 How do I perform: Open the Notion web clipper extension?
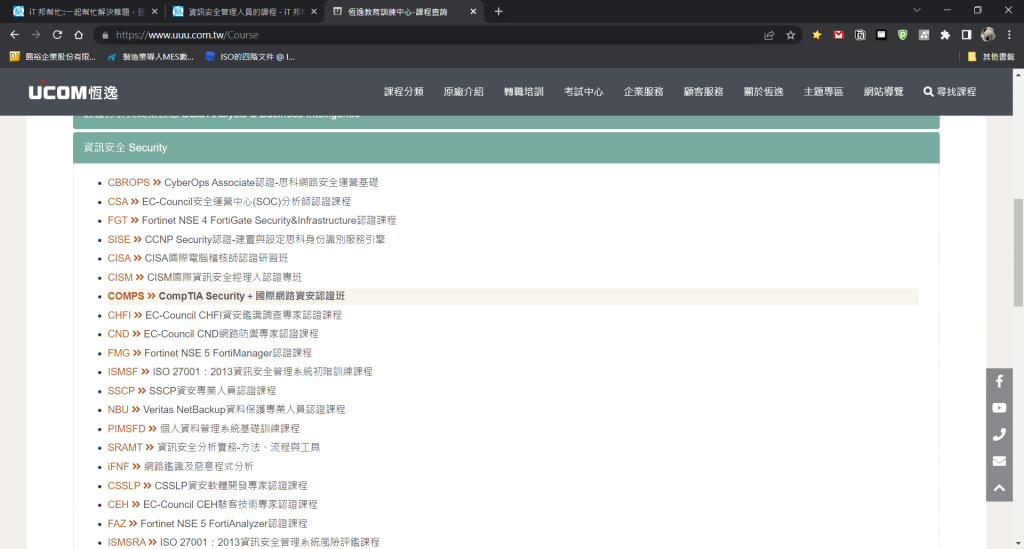click(x=860, y=35)
